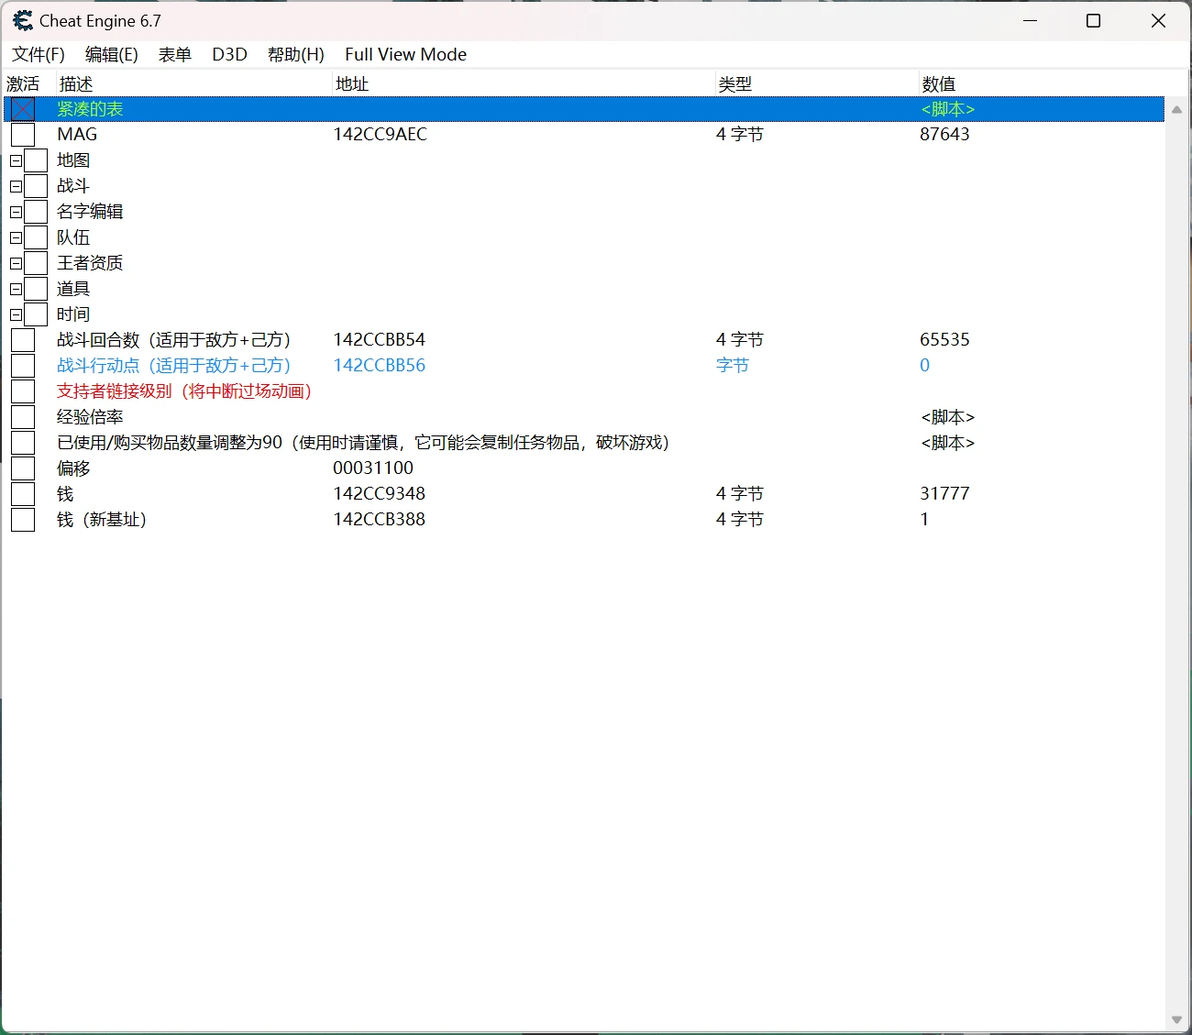
Task: Open the D3D menu
Action: click(230, 55)
